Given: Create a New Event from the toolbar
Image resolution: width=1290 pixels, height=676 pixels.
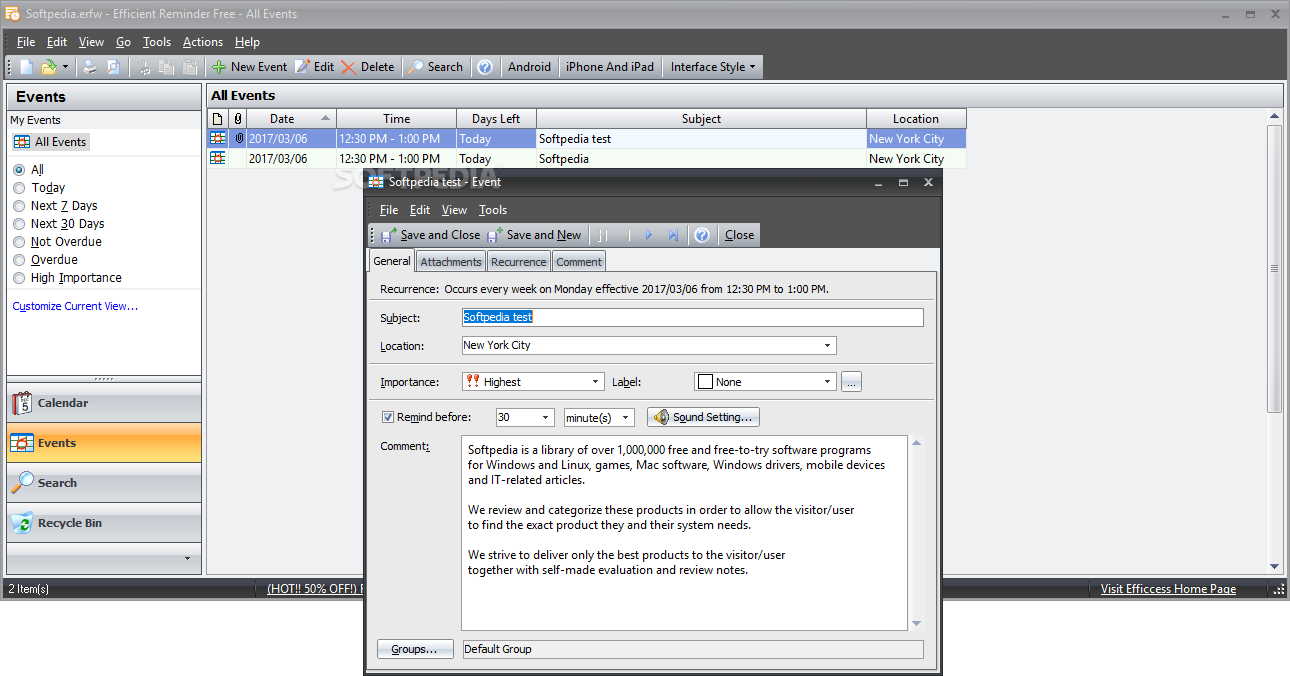Looking at the screenshot, I should tap(249, 67).
